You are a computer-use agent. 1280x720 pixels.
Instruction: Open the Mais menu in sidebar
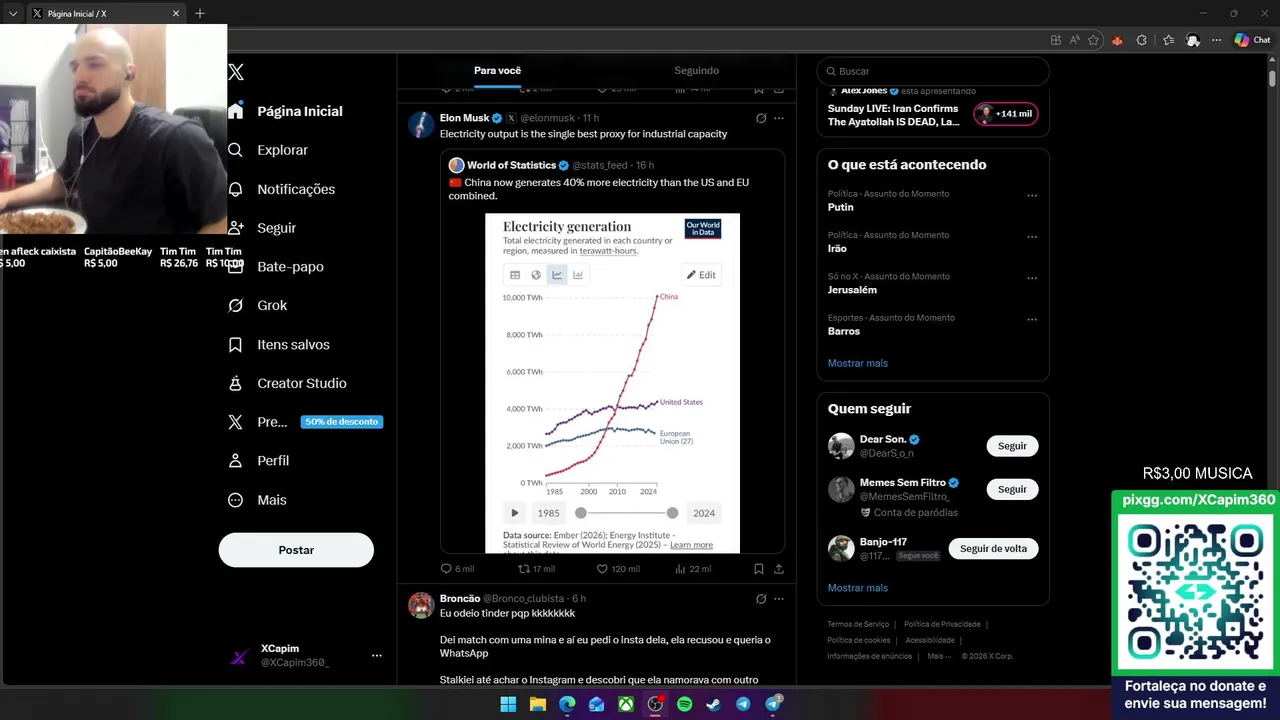[x=258, y=500]
